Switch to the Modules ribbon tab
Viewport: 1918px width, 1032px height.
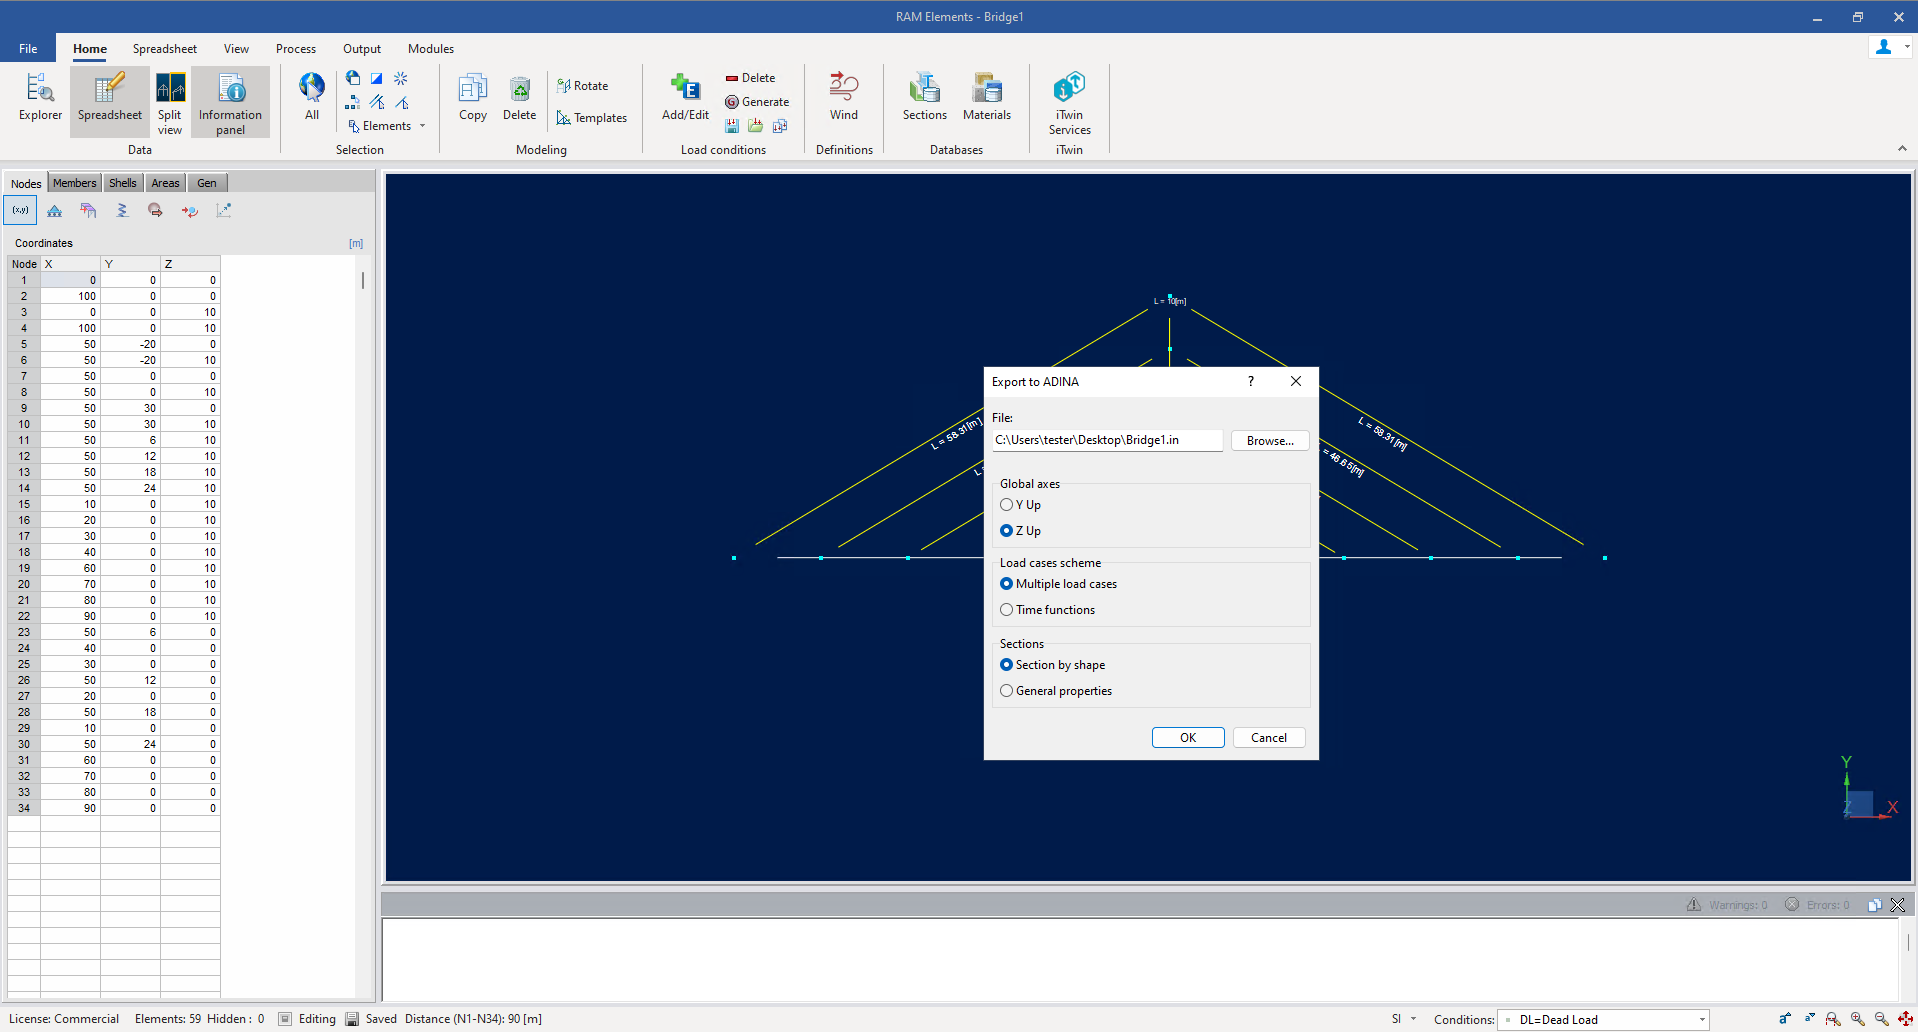[430, 49]
